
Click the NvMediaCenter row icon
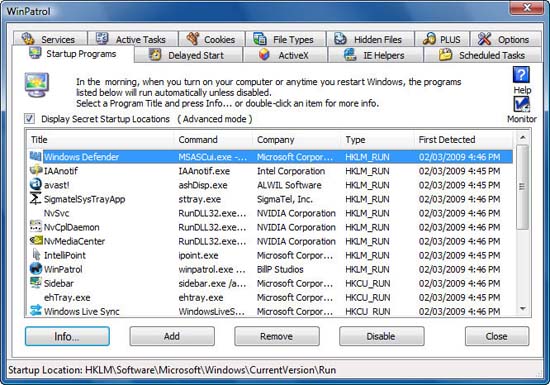(36, 241)
